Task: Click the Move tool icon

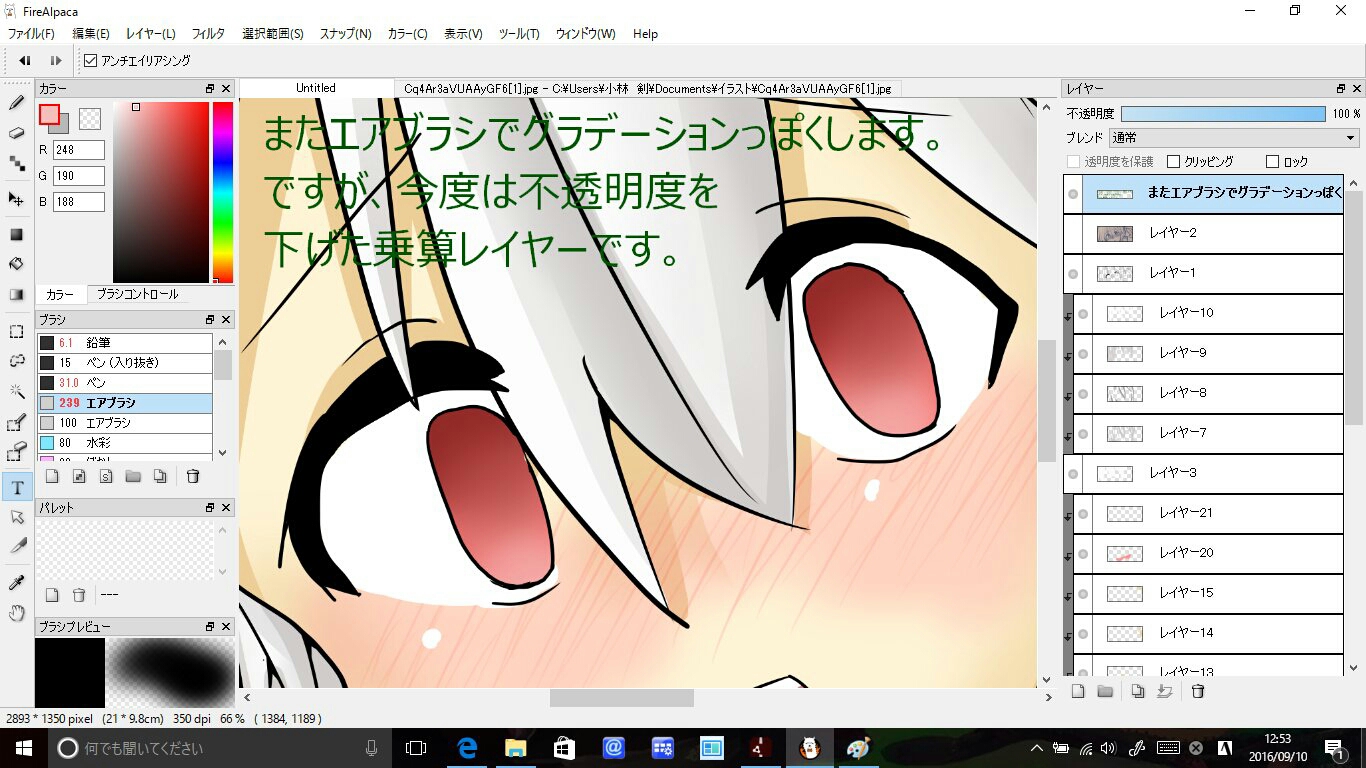Action: click(17, 199)
